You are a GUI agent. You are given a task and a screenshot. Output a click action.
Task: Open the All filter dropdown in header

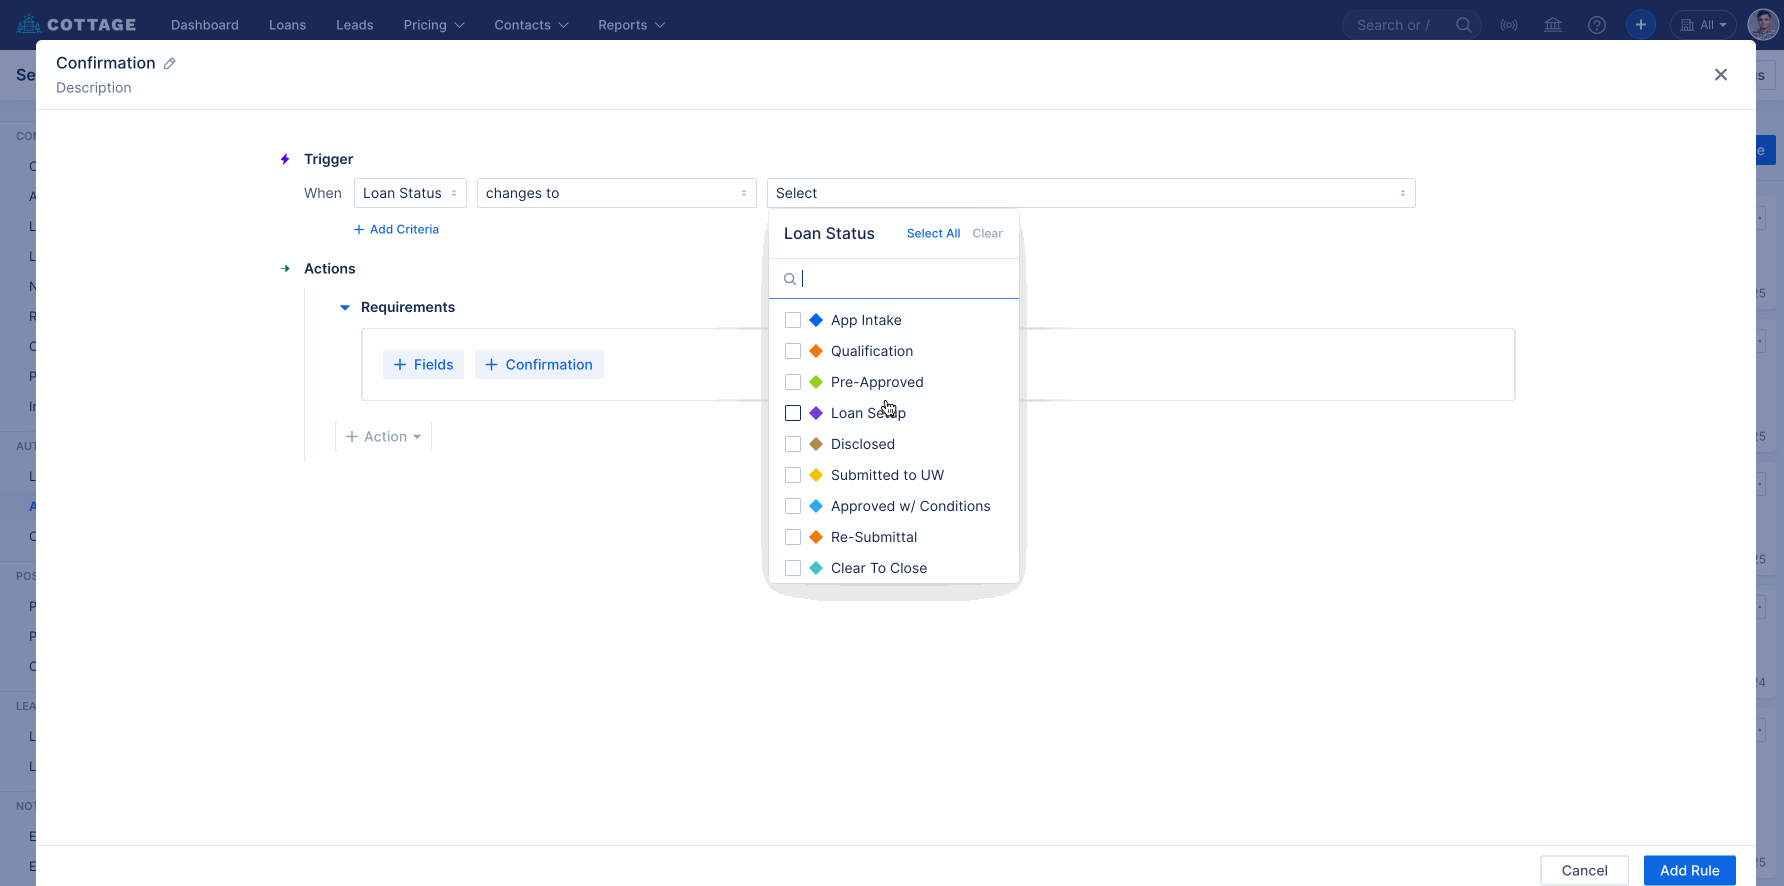click(1703, 25)
